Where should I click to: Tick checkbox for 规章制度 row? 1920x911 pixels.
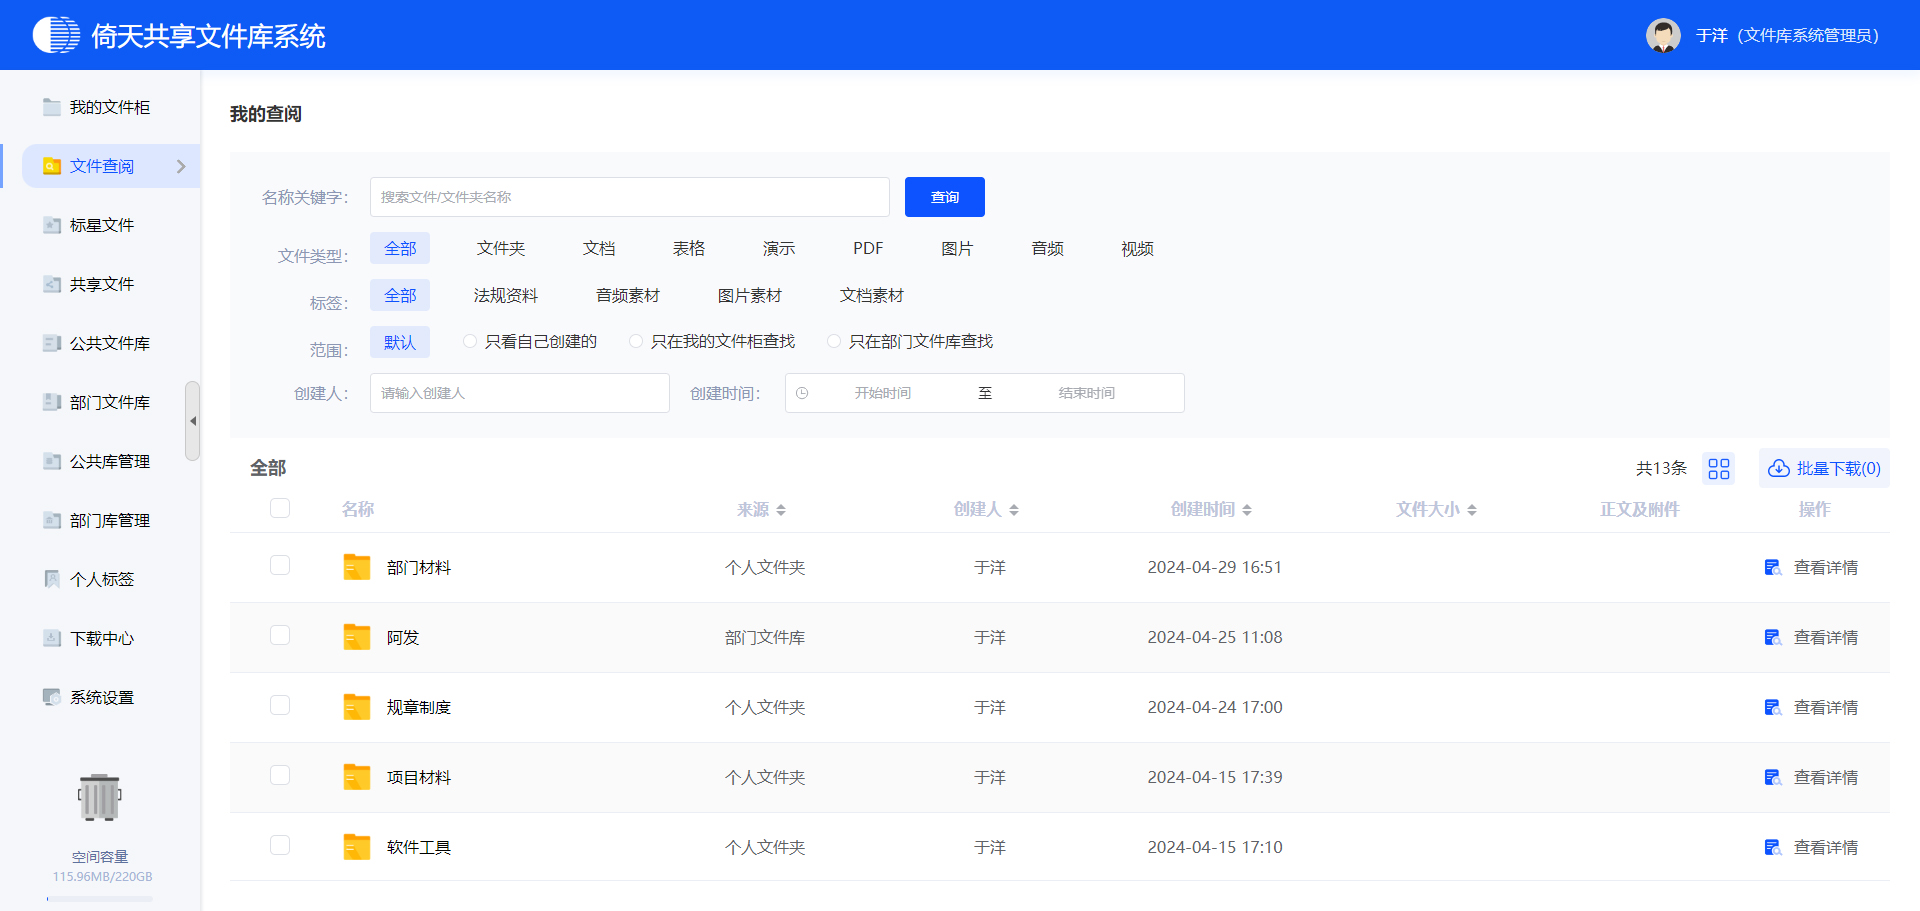point(280,705)
